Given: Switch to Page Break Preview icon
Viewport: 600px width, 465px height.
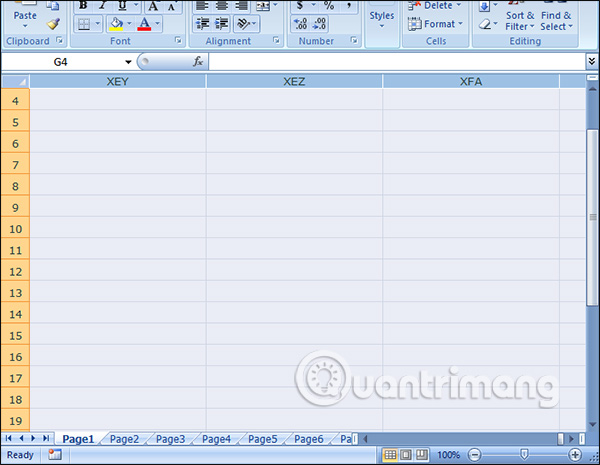Looking at the screenshot, I should 423,455.
